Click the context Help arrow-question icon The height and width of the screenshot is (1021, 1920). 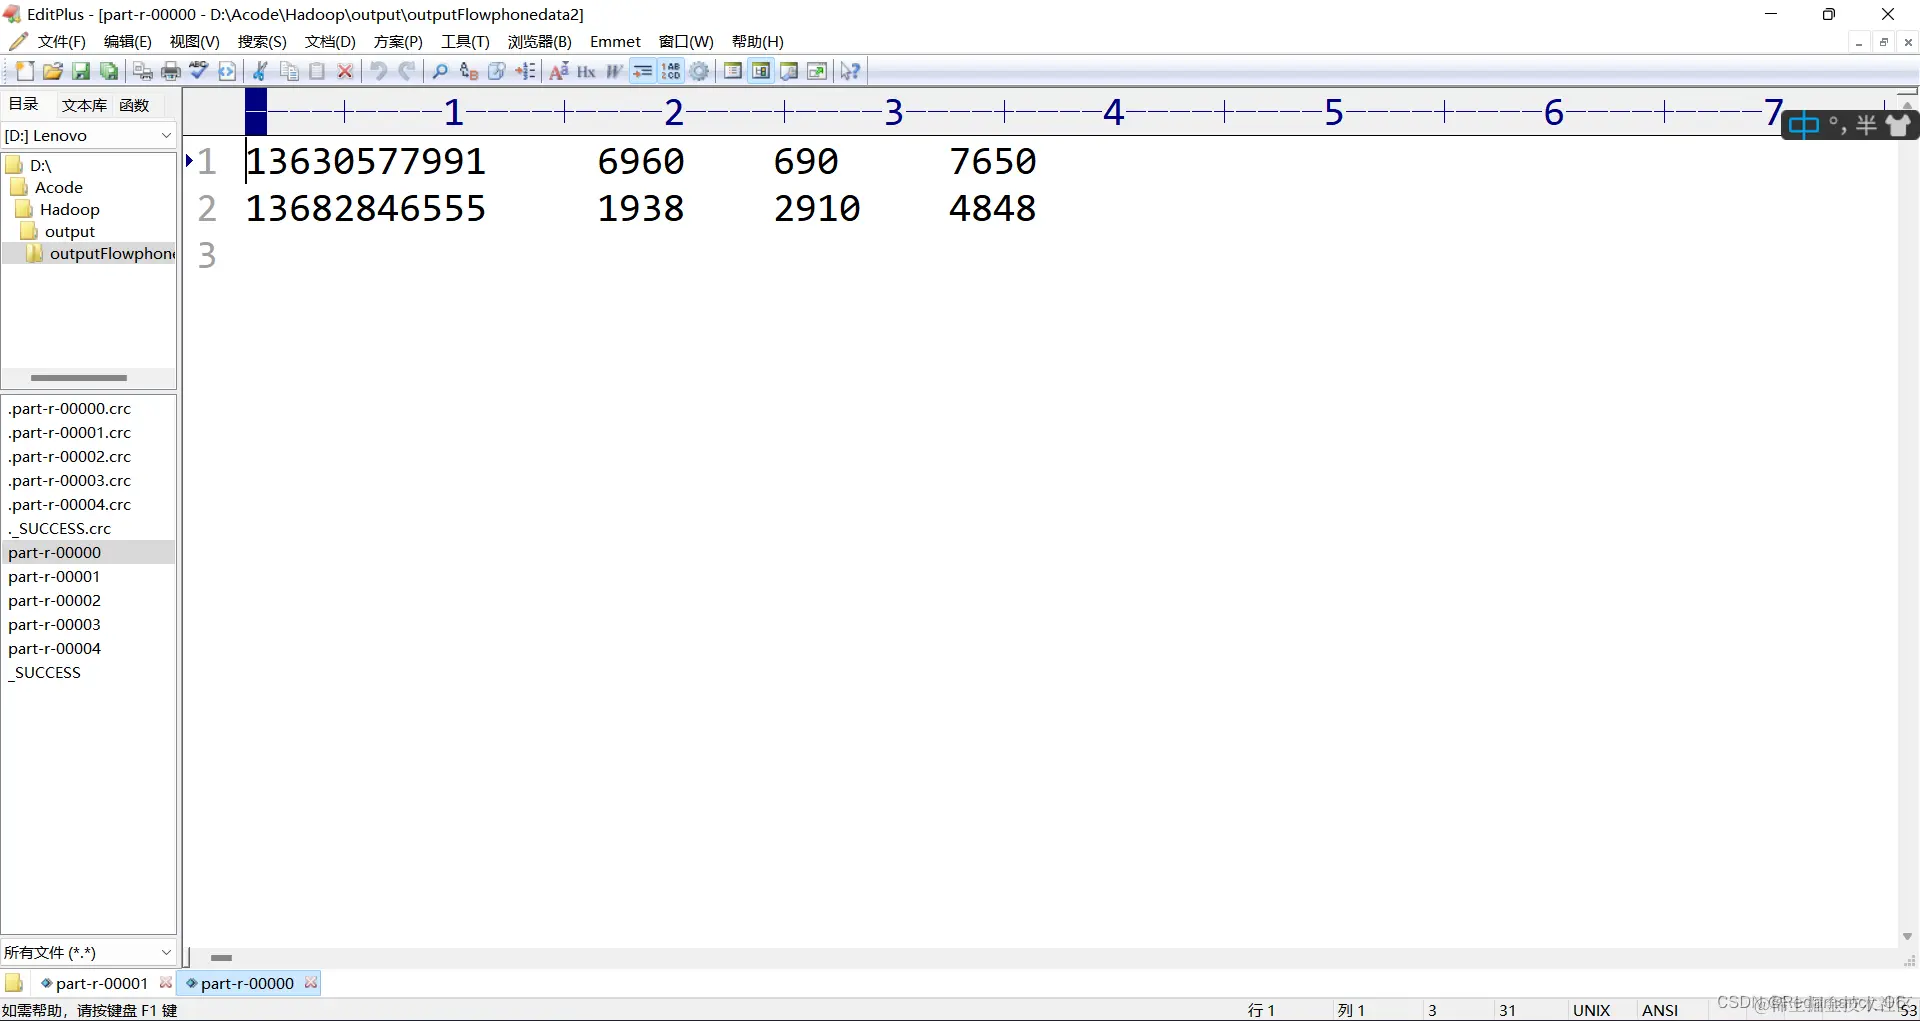click(850, 71)
